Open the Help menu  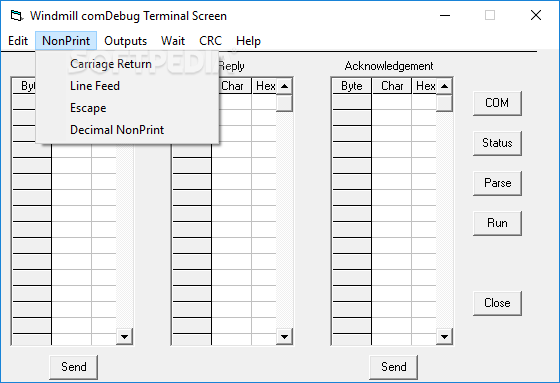click(x=248, y=41)
